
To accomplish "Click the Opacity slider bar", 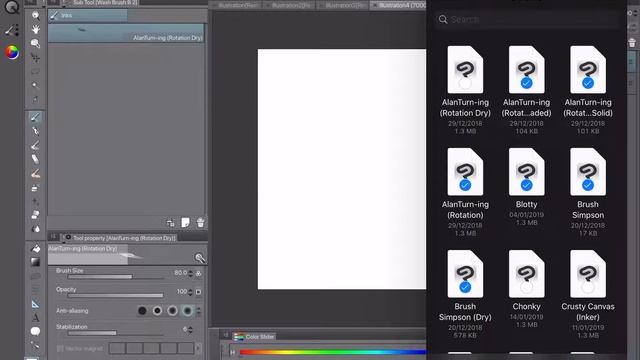I will click(116, 296).
